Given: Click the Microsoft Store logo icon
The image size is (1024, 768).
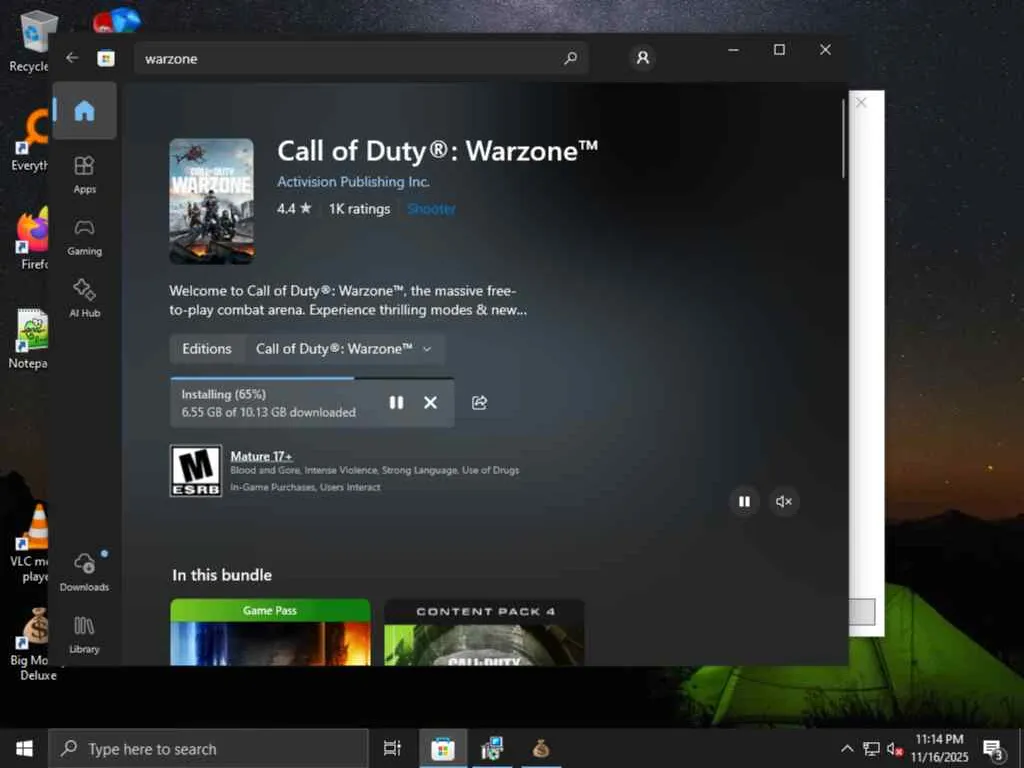Looking at the screenshot, I should pyautogui.click(x=106, y=59).
